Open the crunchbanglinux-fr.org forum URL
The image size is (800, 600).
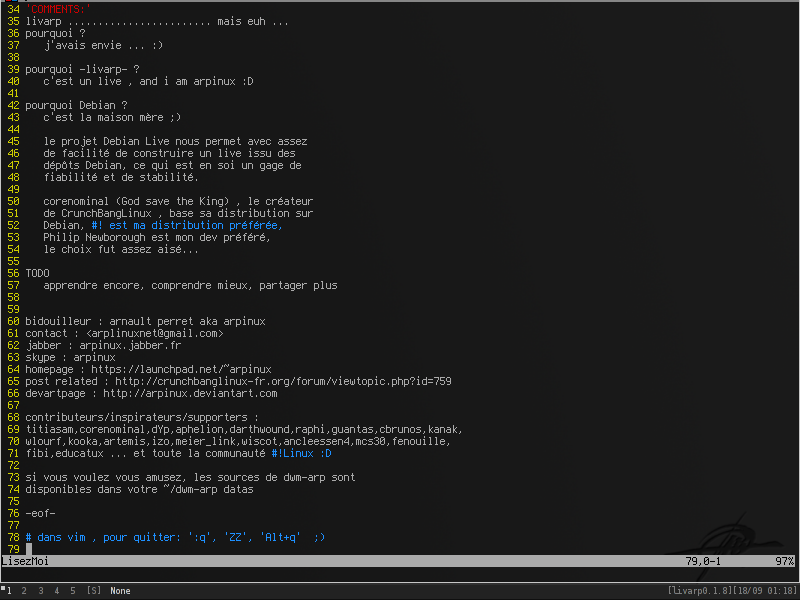[283, 382]
